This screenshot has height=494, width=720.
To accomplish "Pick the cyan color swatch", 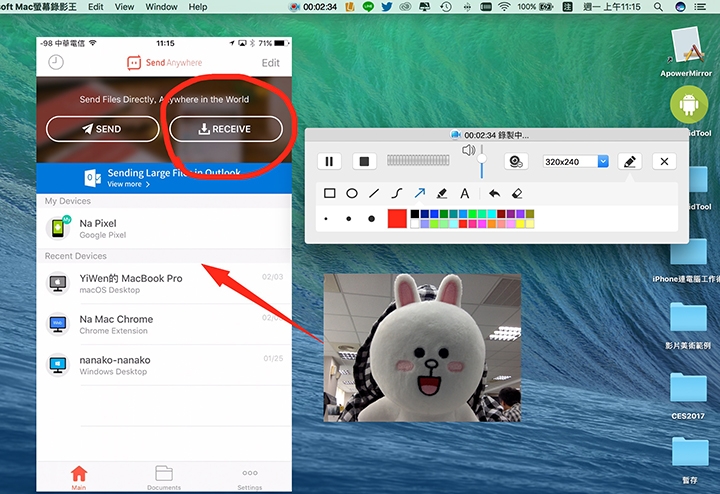I will tap(491, 214).
